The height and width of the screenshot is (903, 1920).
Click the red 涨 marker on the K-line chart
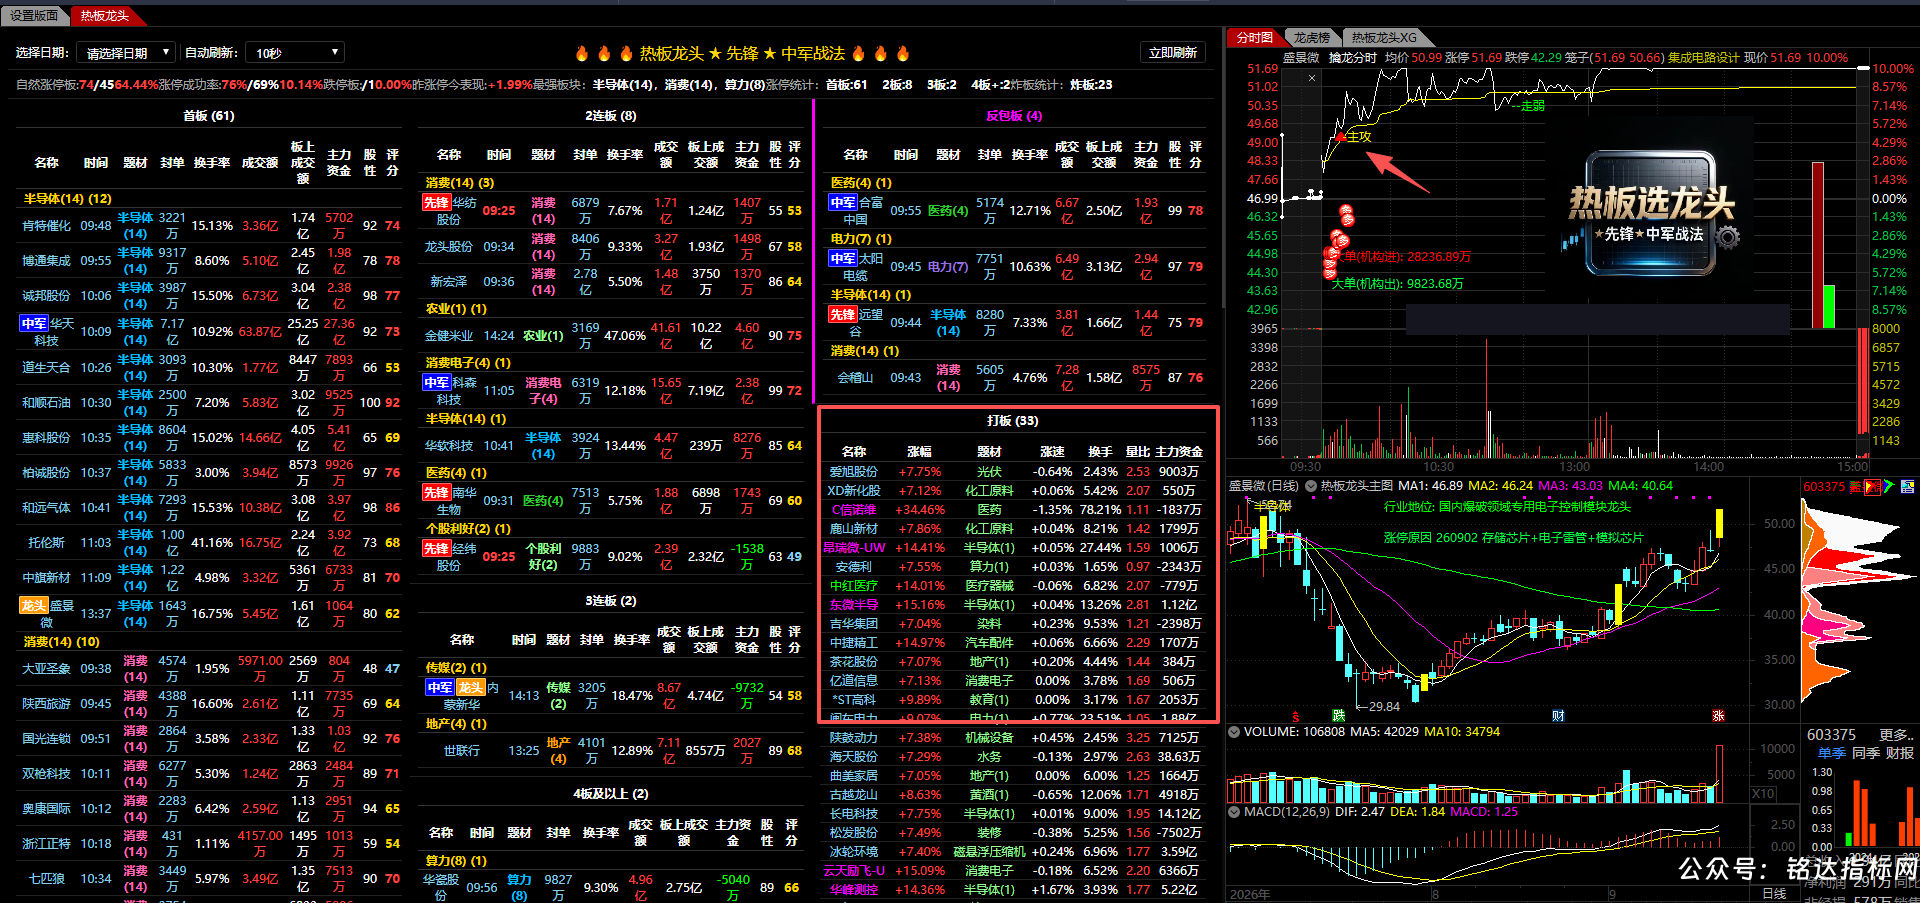pos(1718,716)
